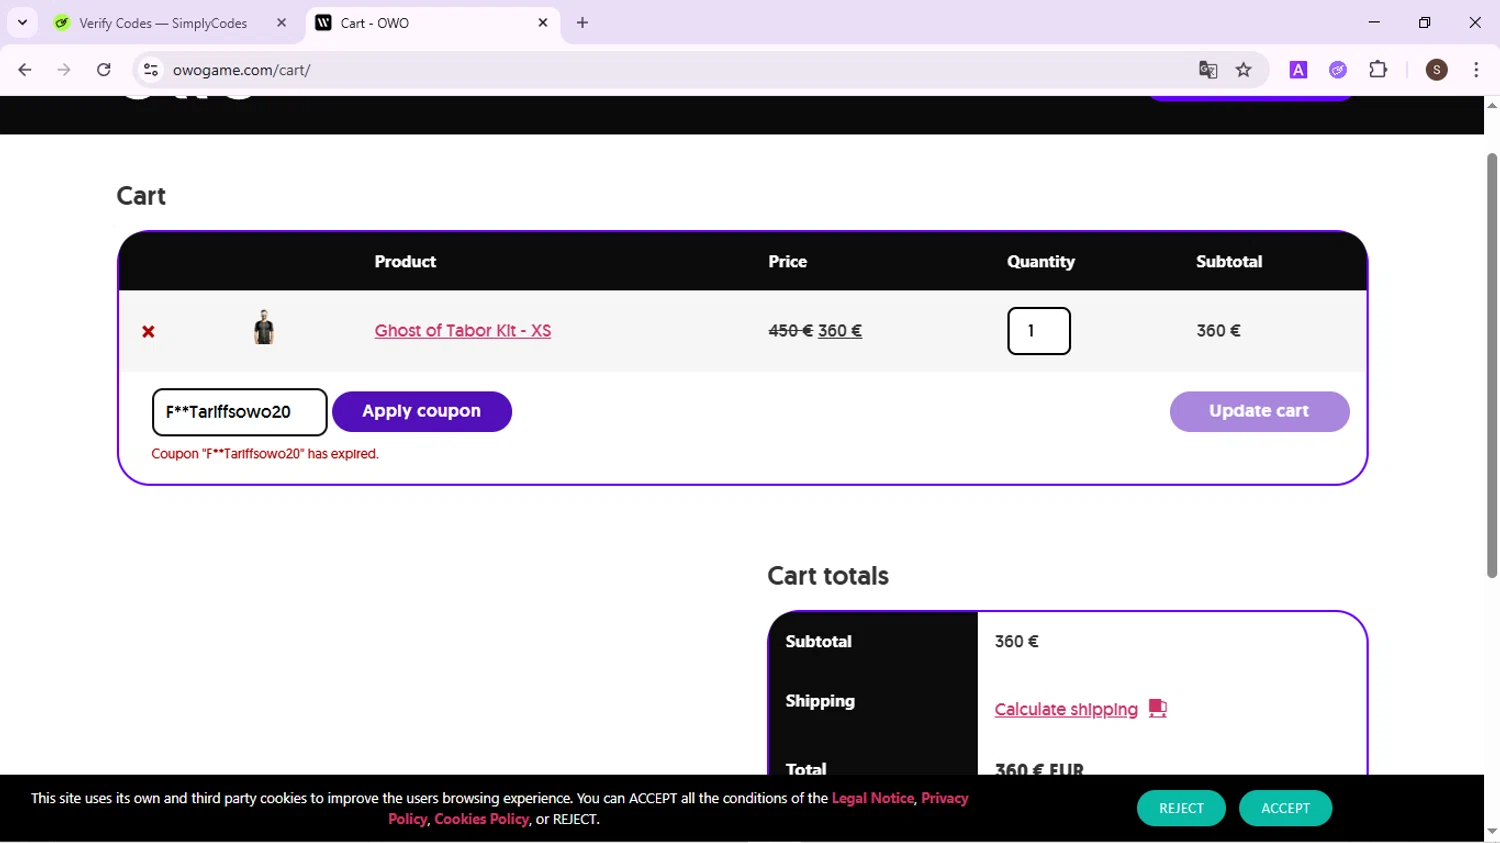Image resolution: width=1500 pixels, height=843 pixels.
Task: Click the Price column header
Action: pos(788,262)
